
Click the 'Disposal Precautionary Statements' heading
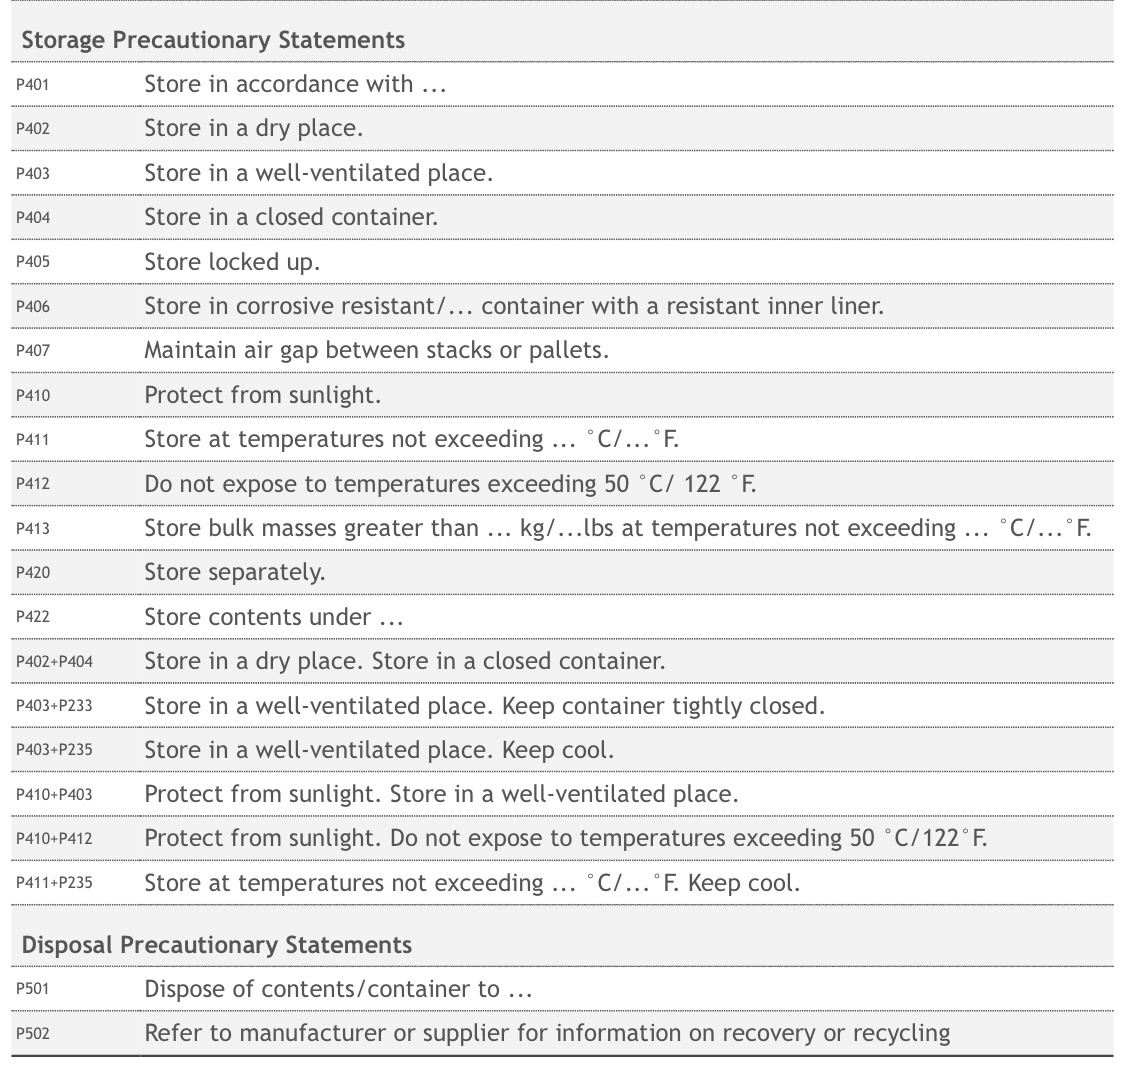coord(216,945)
